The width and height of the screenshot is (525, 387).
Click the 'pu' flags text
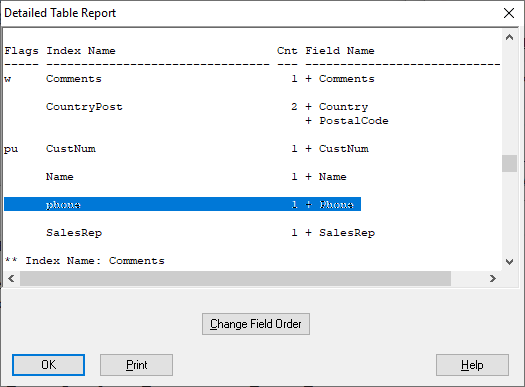(11, 149)
